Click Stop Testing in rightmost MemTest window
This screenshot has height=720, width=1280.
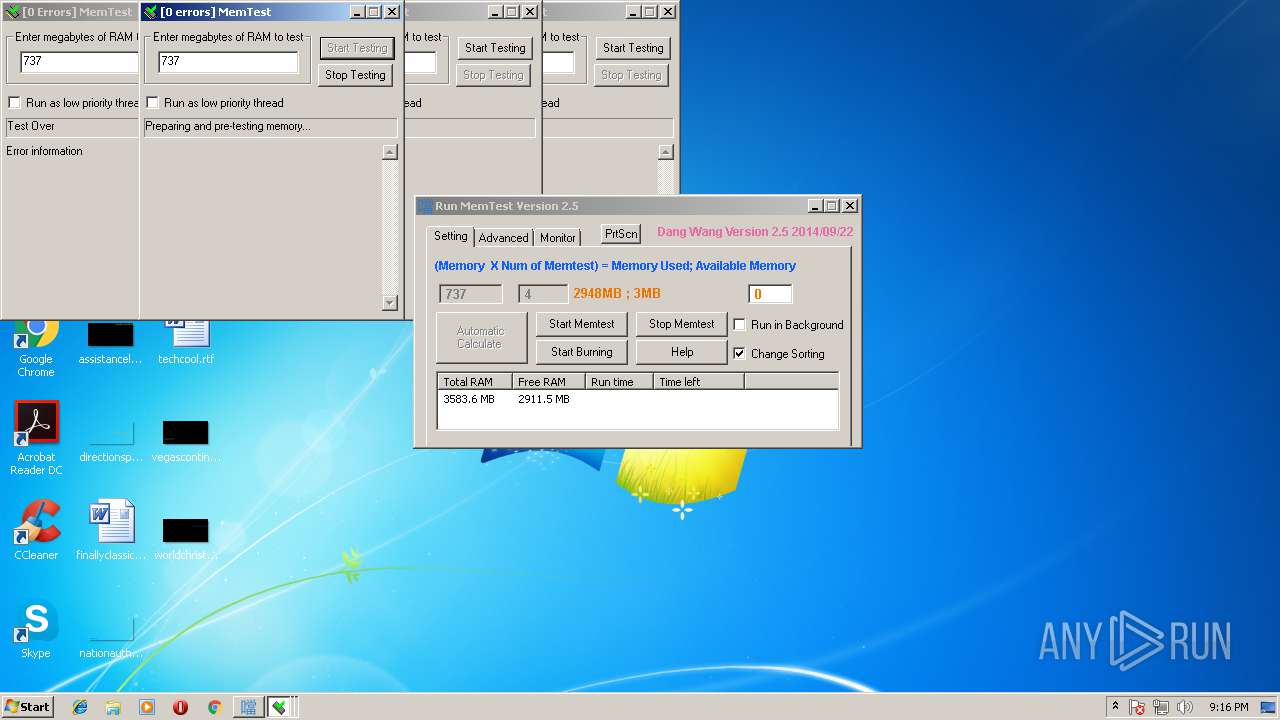631,75
